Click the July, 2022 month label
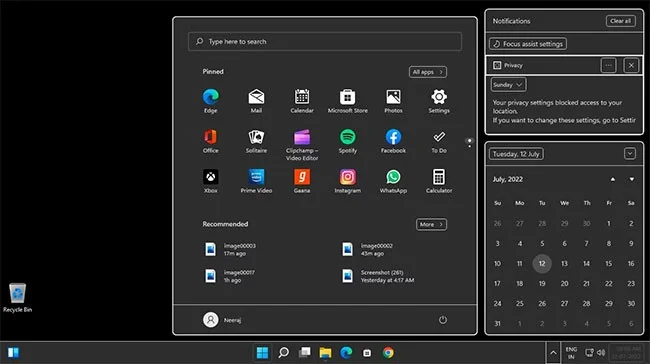The width and height of the screenshot is (650, 364). pyautogui.click(x=507, y=179)
